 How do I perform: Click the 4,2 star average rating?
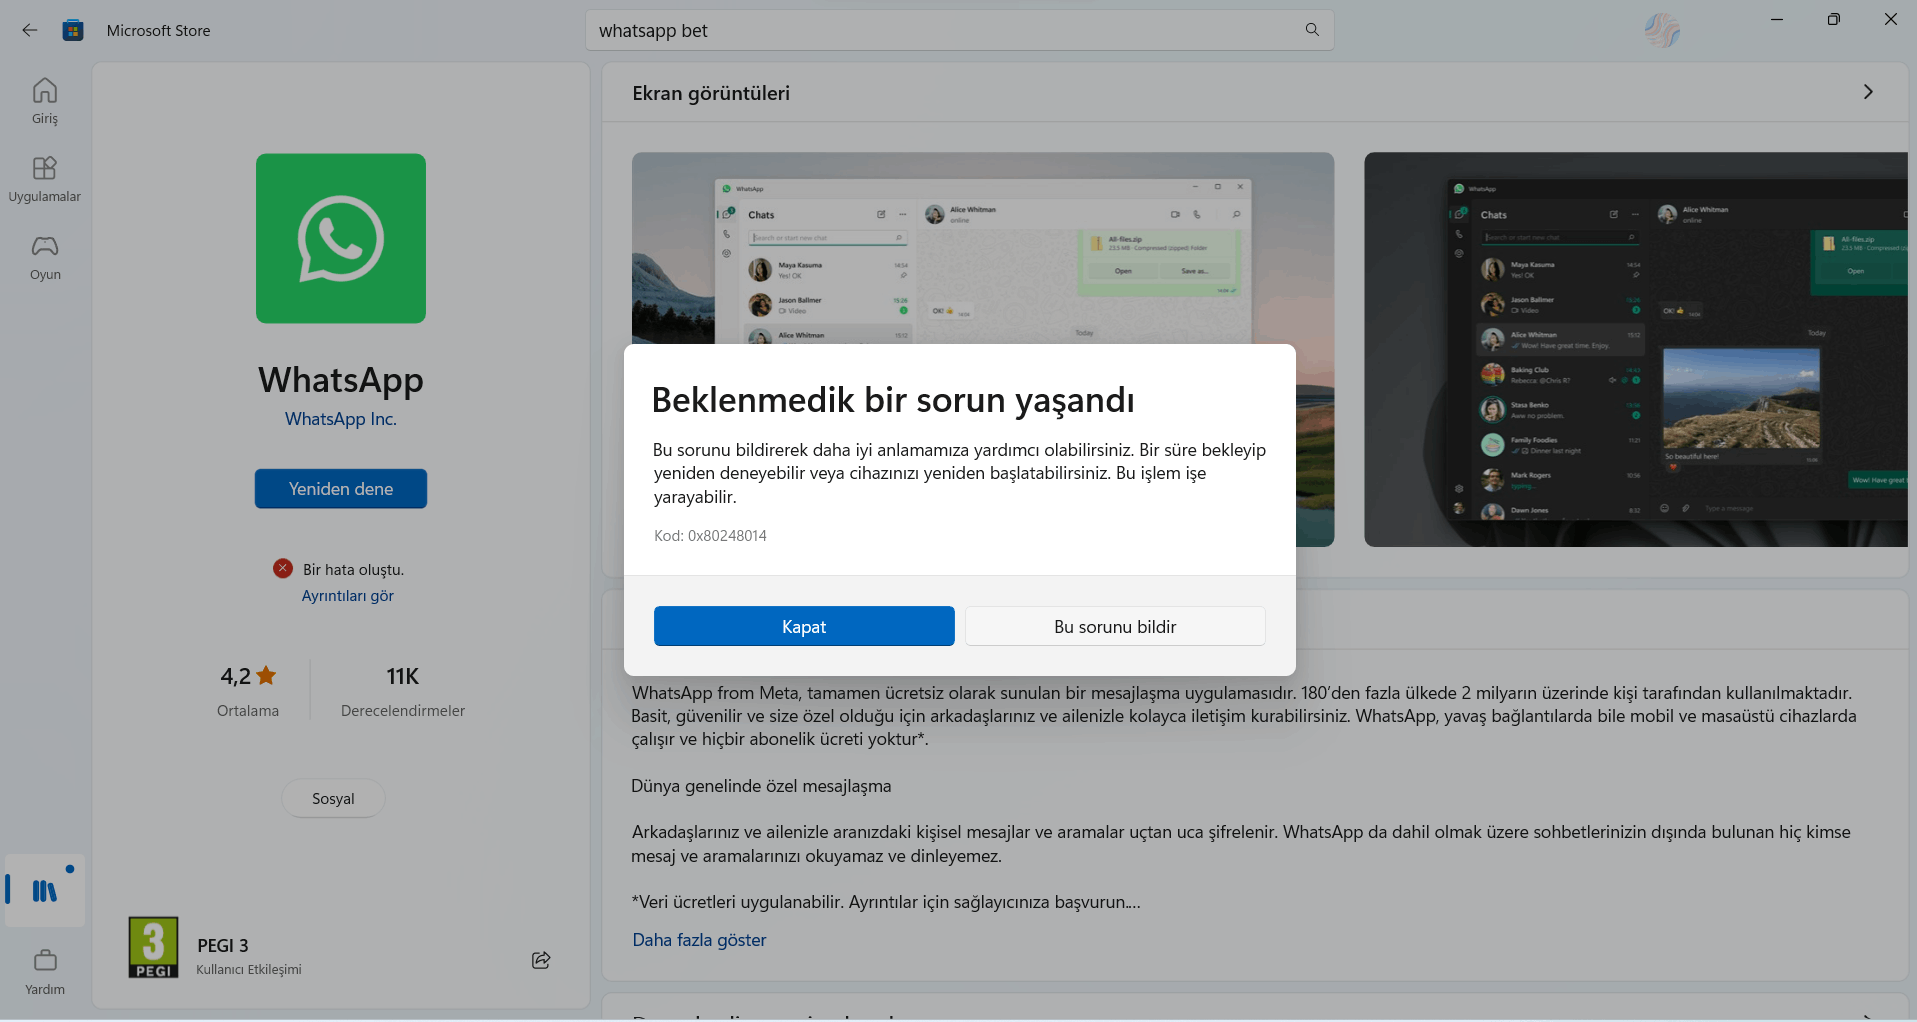point(248,690)
